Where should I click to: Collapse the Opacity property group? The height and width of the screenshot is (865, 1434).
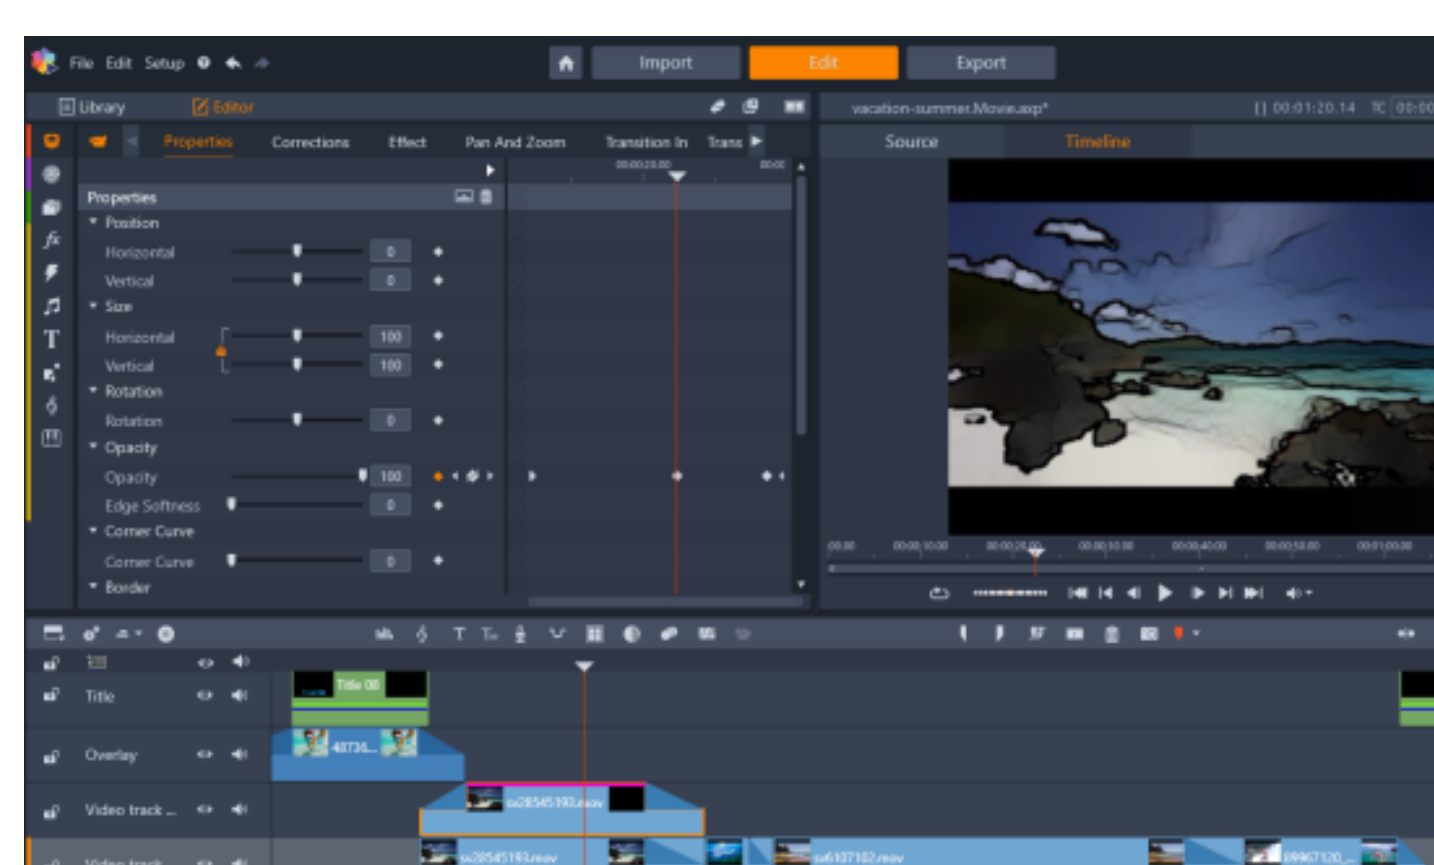click(x=93, y=447)
